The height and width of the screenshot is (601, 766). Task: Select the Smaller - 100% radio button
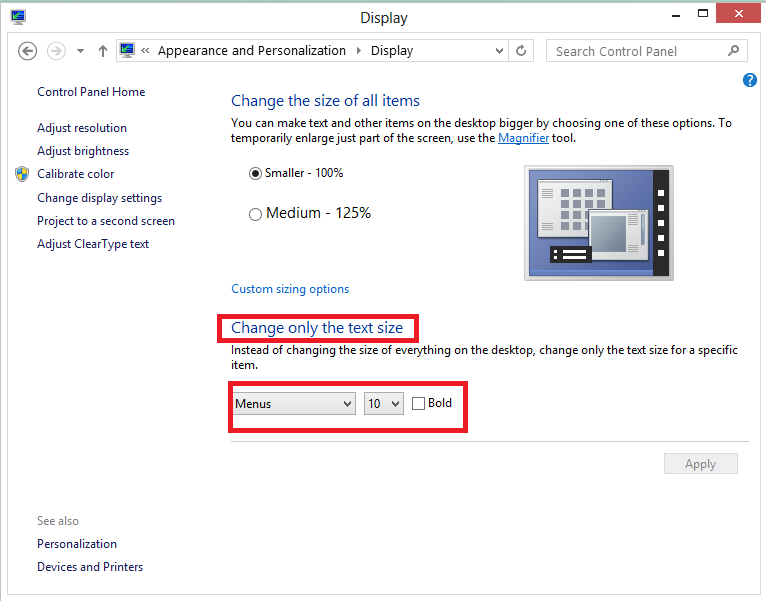(x=255, y=173)
